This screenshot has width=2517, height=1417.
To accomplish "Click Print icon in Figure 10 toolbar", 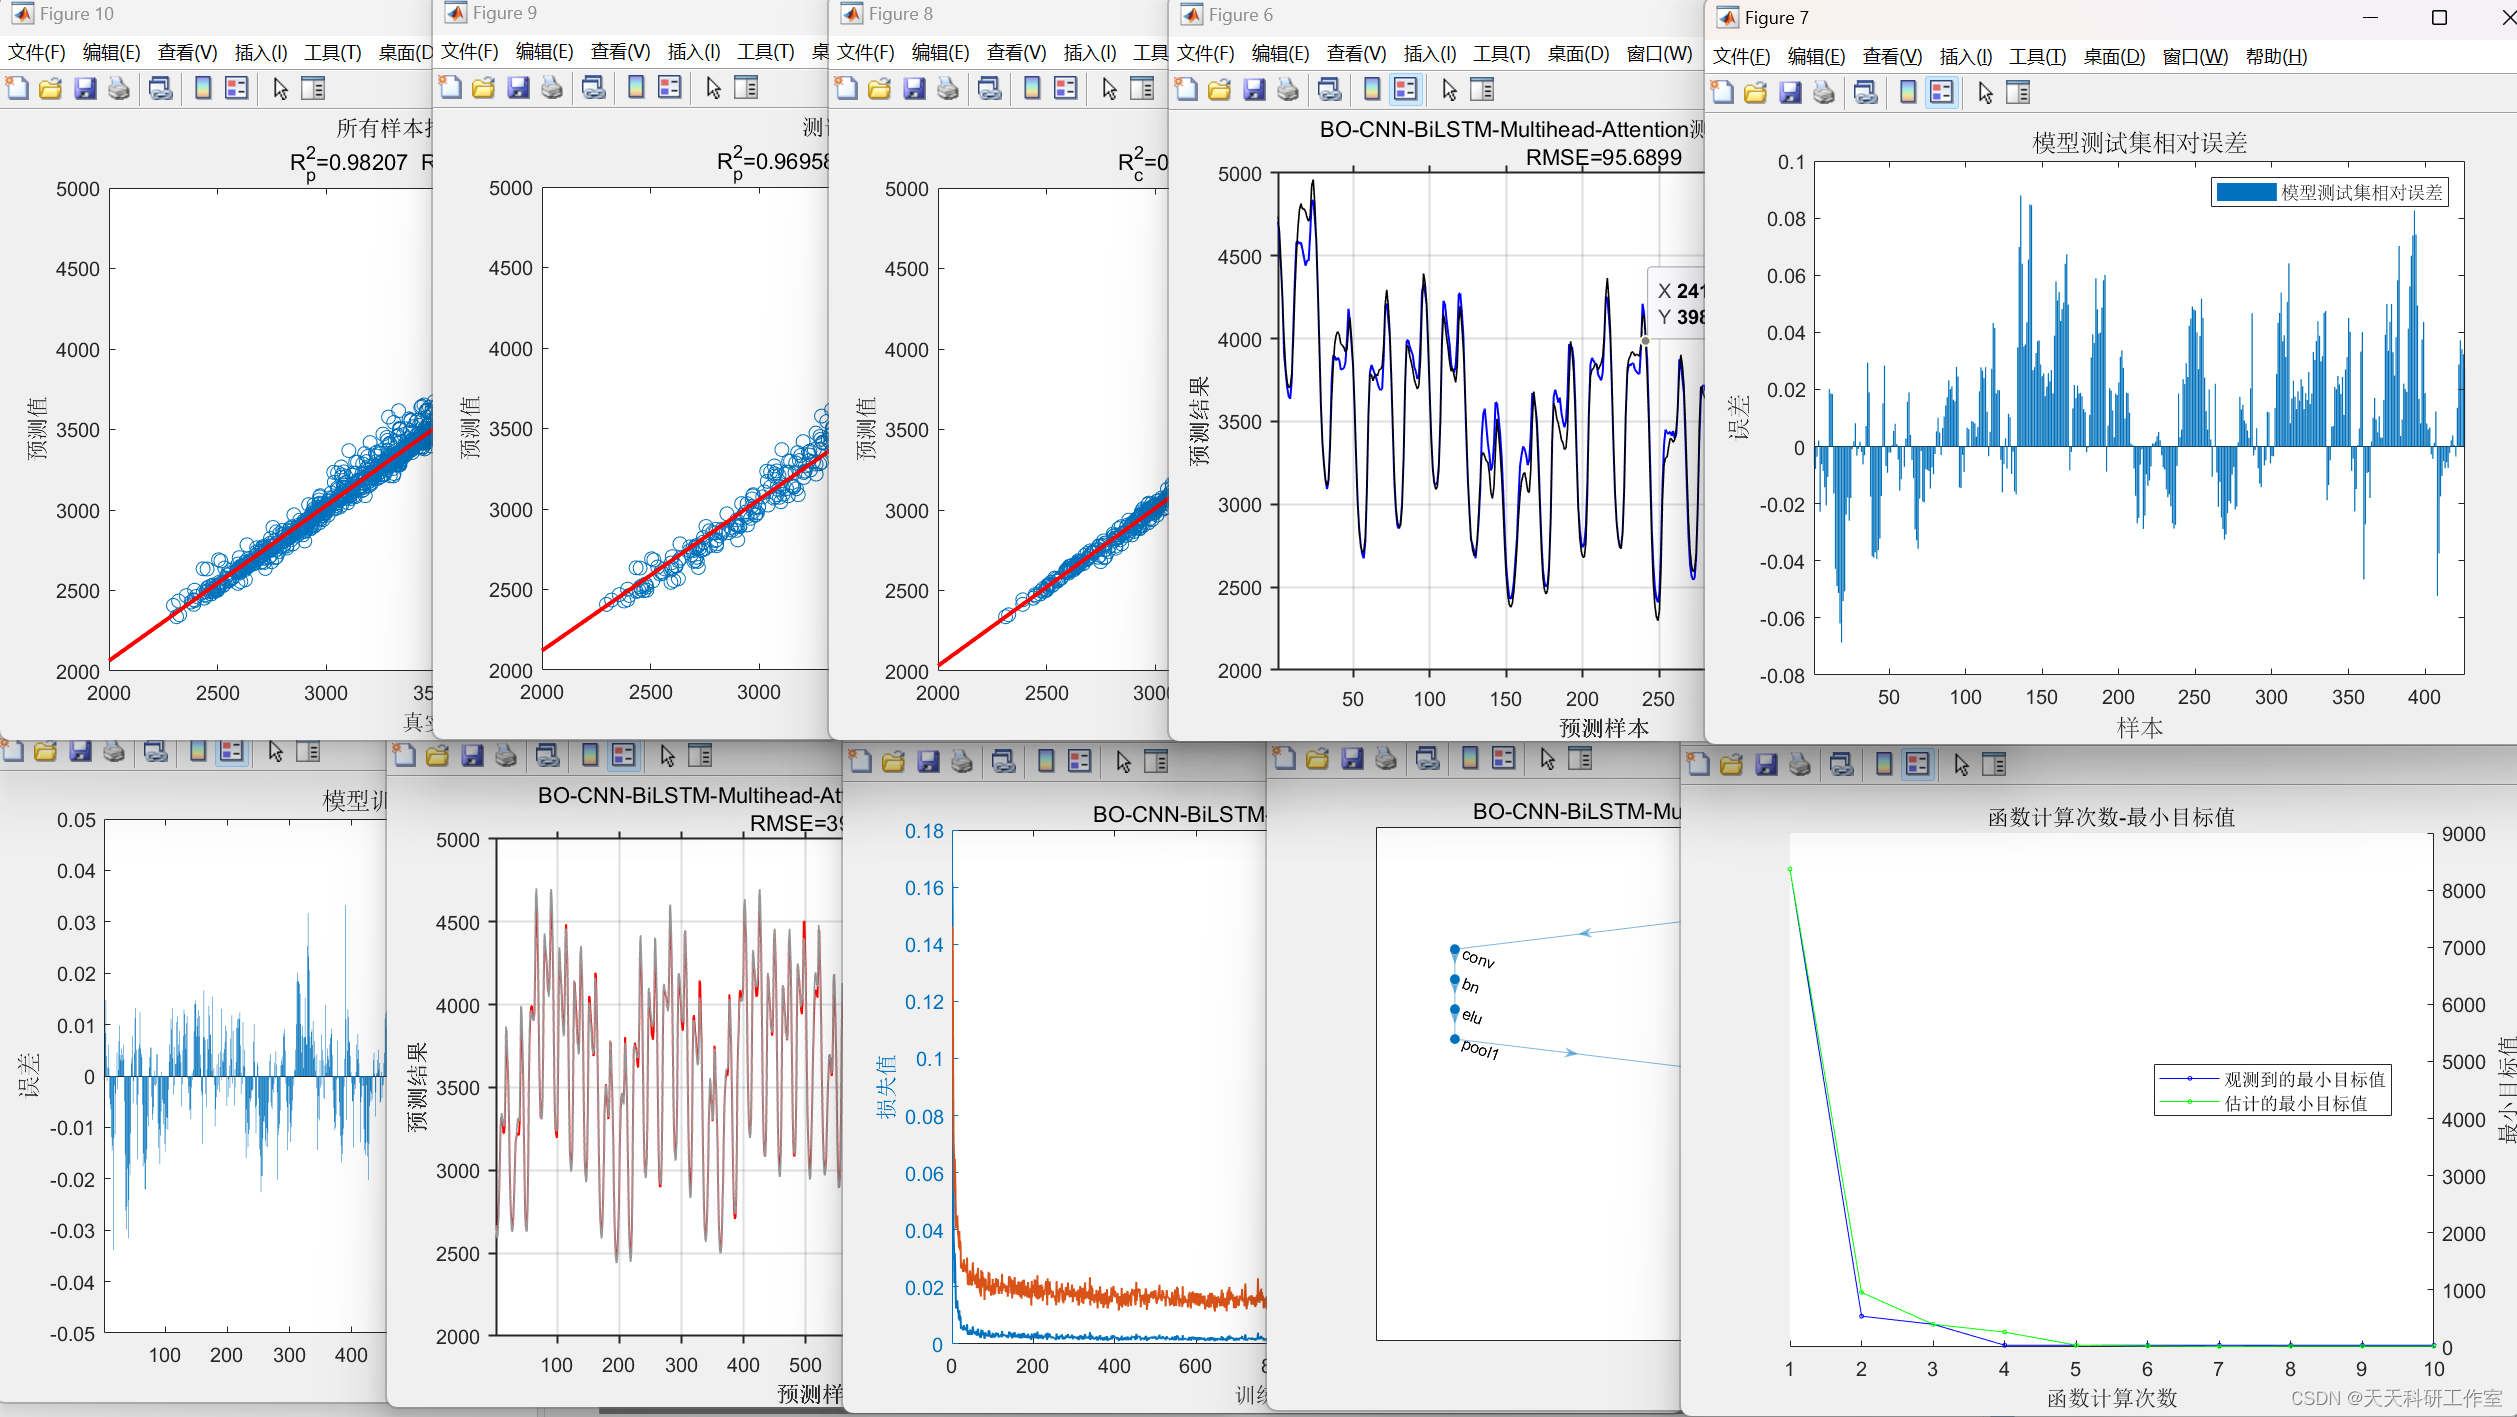I will point(118,88).
